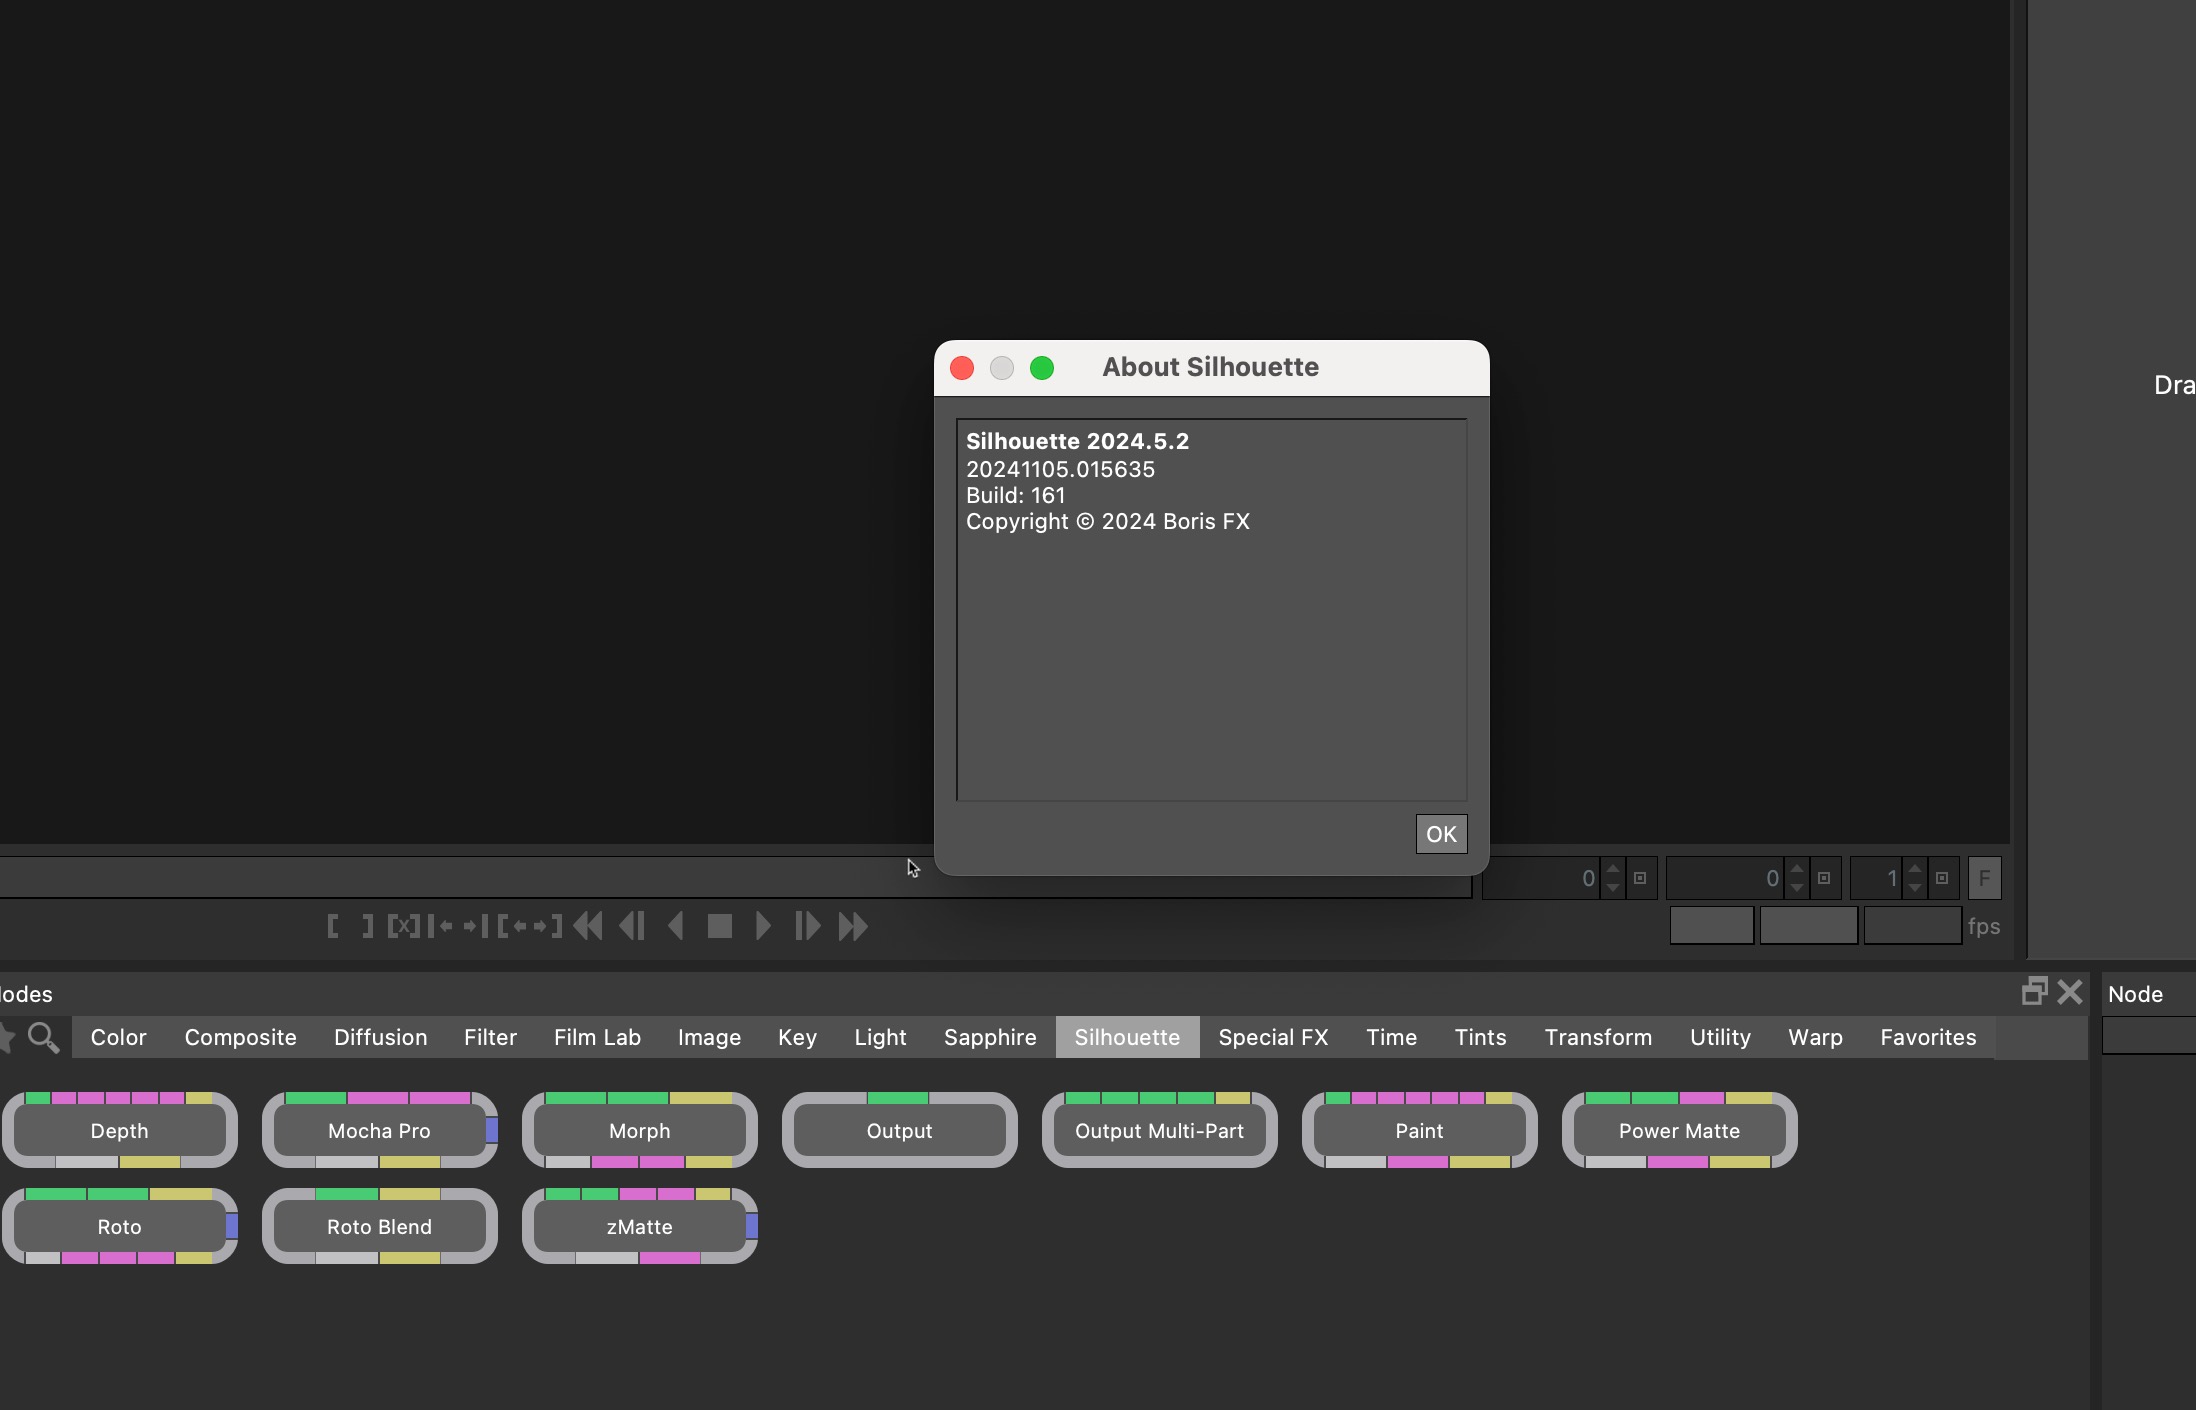Image resolution: width=2196 pixels, height=1410 pixels.
Task: Select the Key tab
Action: point(798,1037)
